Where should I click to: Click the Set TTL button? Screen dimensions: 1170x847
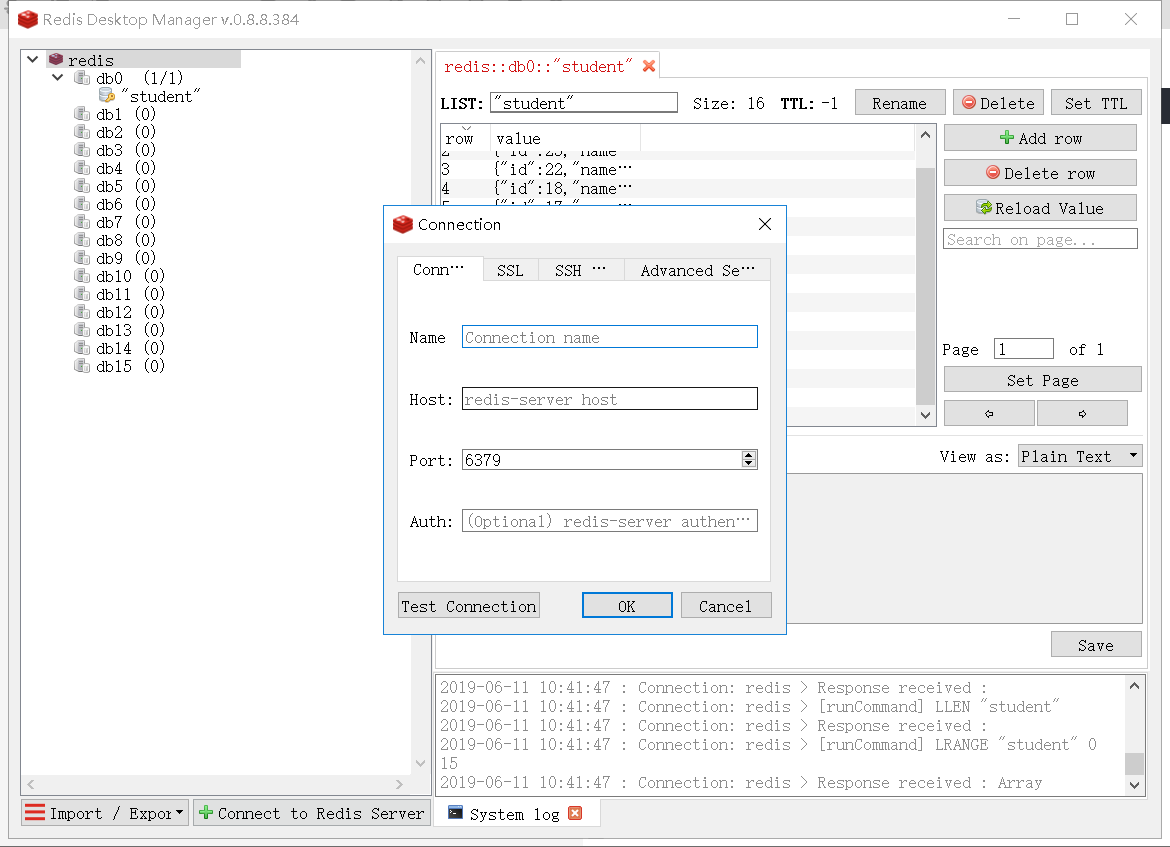point(1096,103)
